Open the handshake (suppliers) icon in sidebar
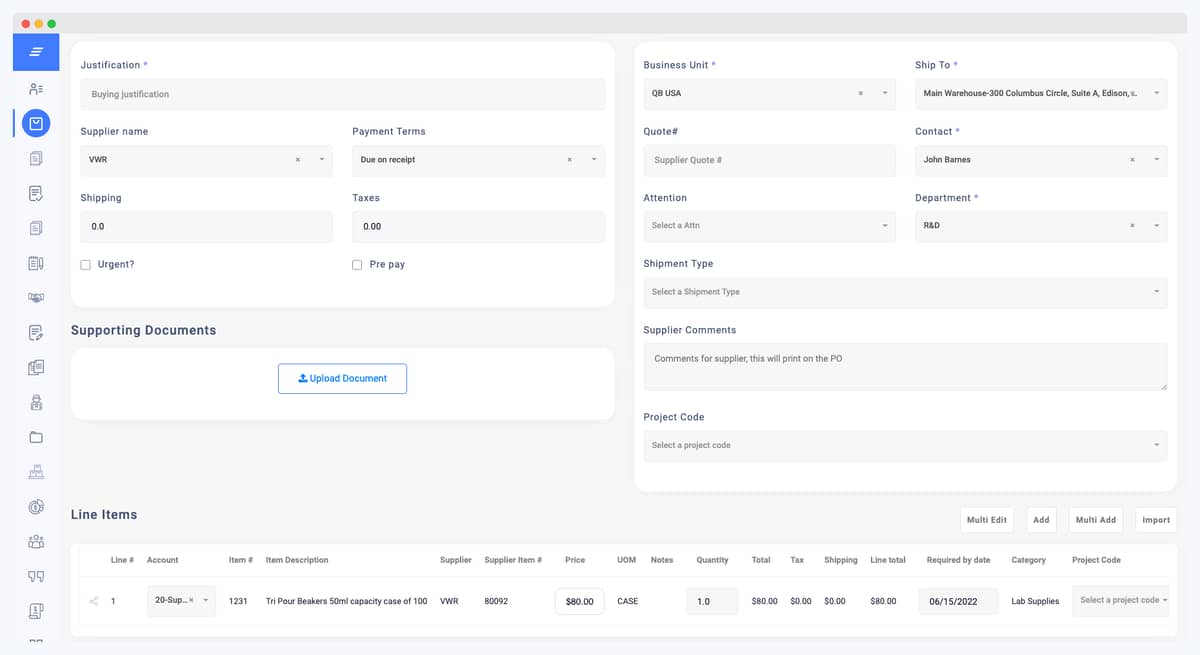This screenshot has height=655, width=1200. click(x=35, y=297)
